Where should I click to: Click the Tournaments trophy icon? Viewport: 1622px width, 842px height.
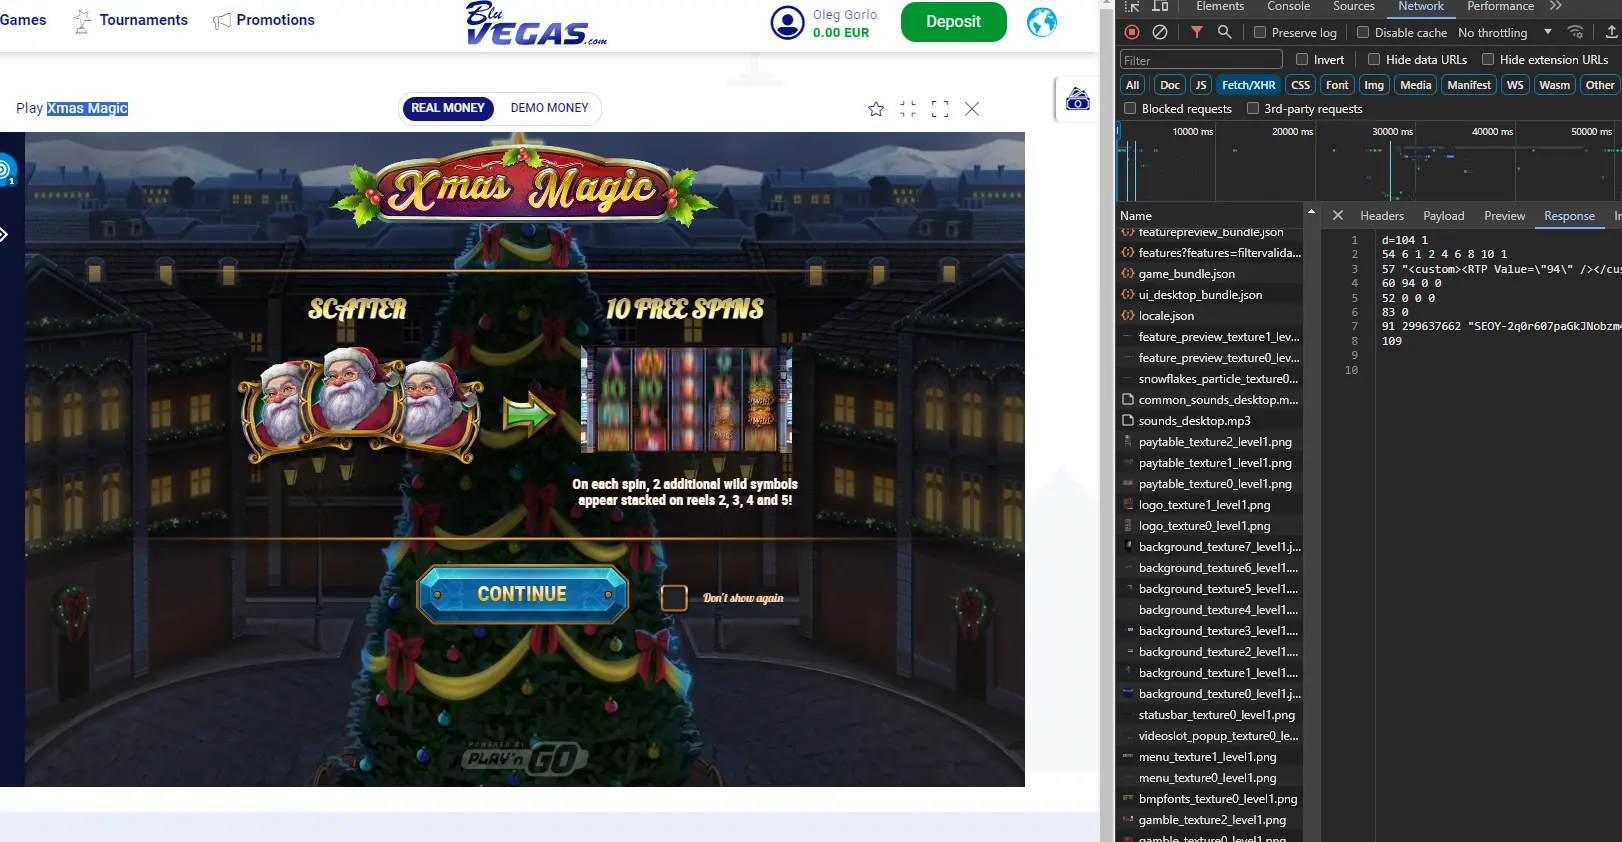[x=82, y=21]
